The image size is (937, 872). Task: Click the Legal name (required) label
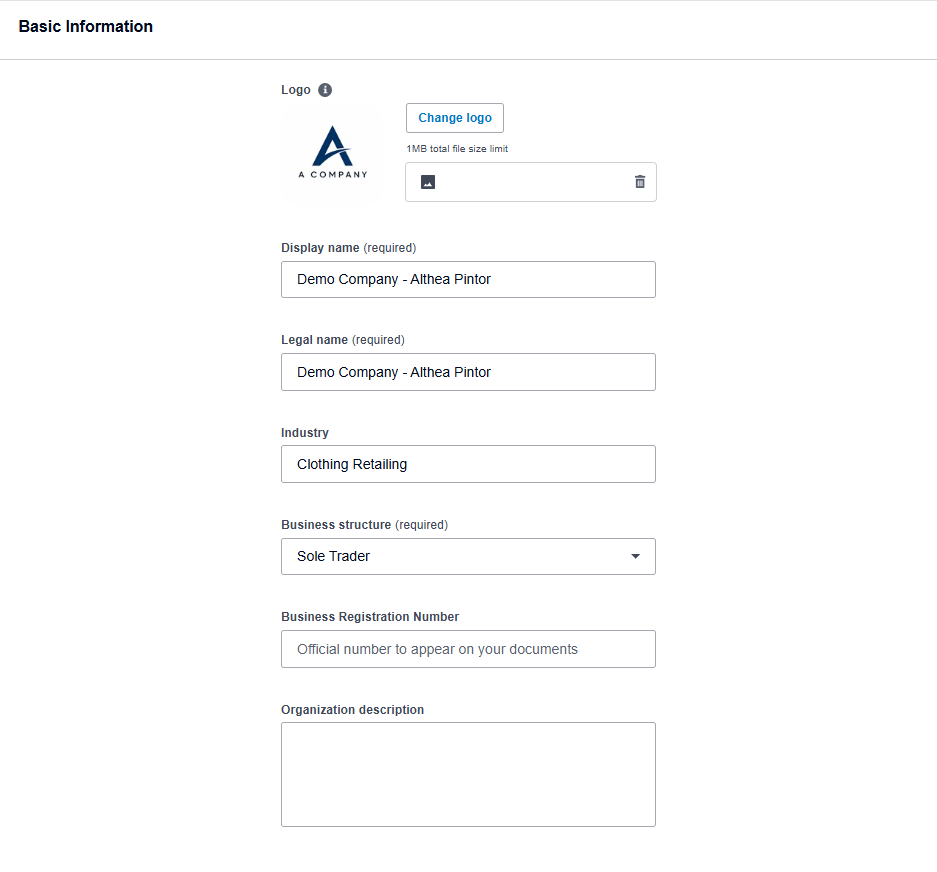click(x=343, y=339)
